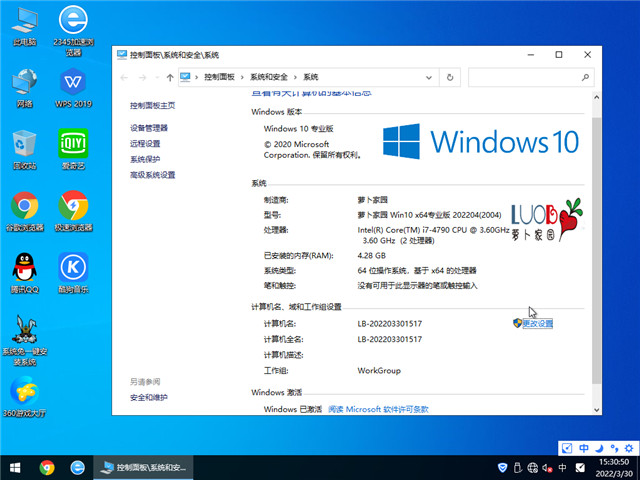
Task: Open the 系统保护 system protection link
Action: (x=145, y=159)
